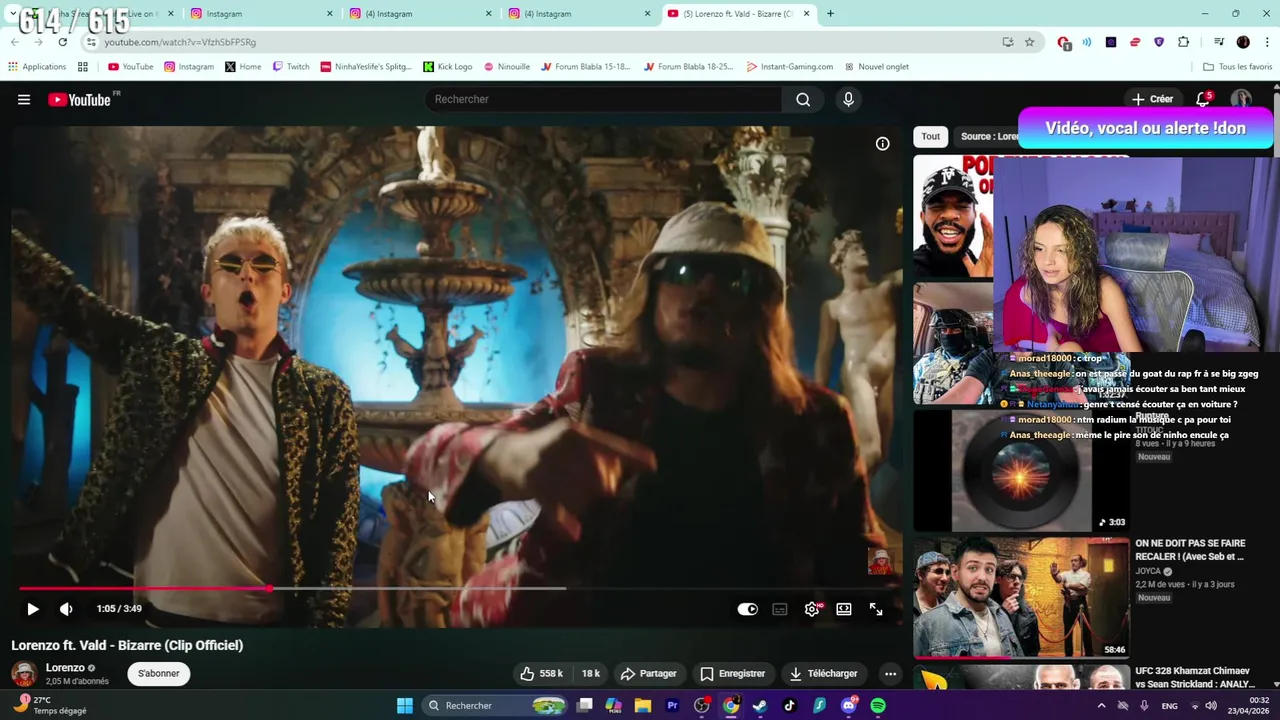Viewport: 1280px width, 720px height.
Task: Select the Source : Lorenzo filter chip
Action: pos(988,136)
